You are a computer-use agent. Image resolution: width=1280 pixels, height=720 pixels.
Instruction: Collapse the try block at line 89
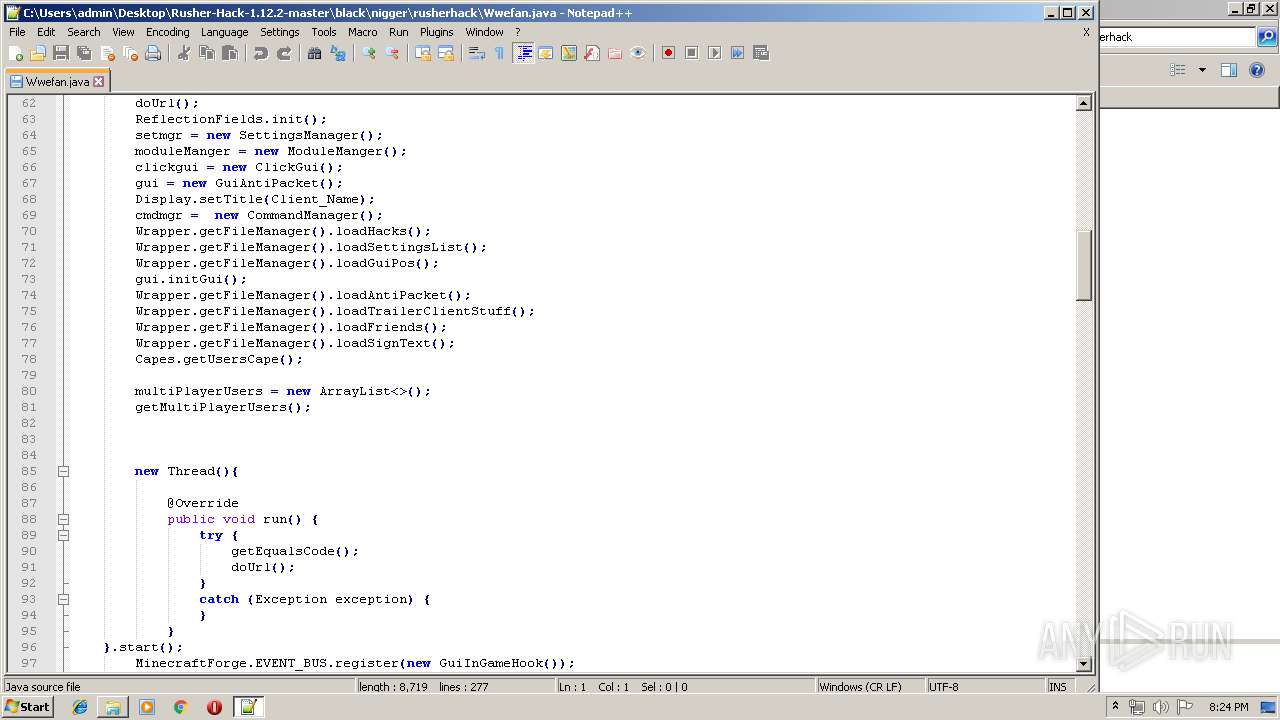(x=63, y=535)
